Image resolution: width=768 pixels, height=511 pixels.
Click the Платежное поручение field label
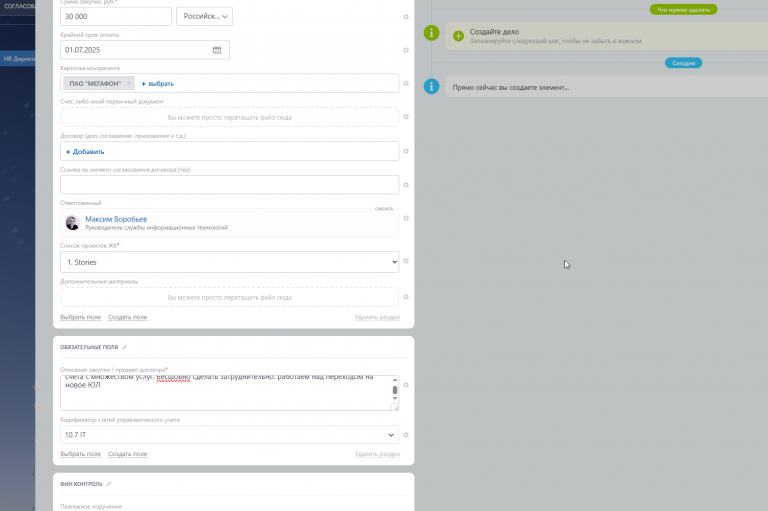coord(91,507)
